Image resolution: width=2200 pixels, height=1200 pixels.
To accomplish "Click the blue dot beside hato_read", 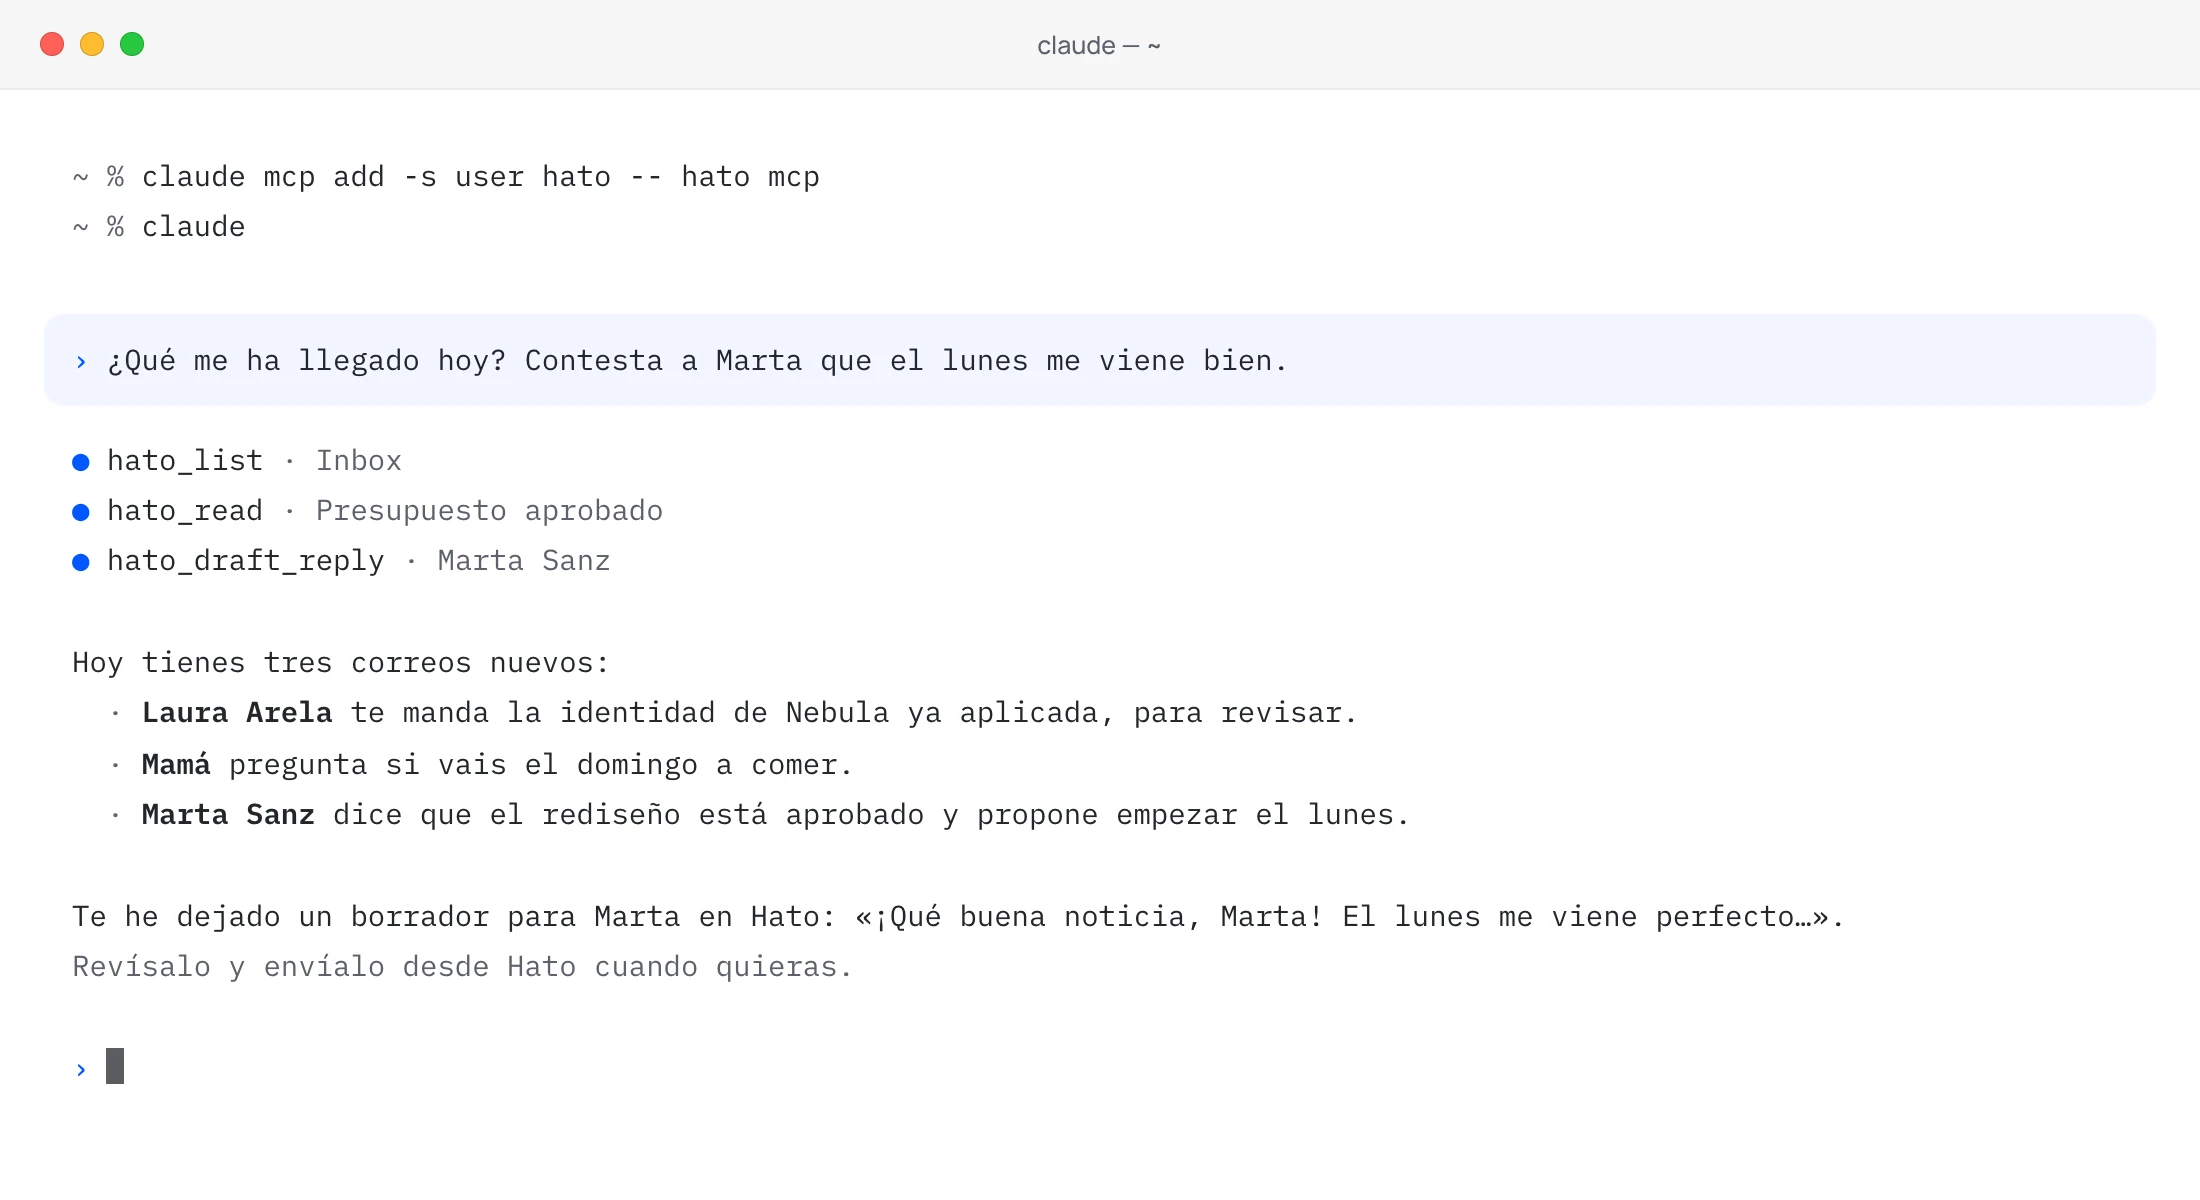I will click(x=81, y=512).
